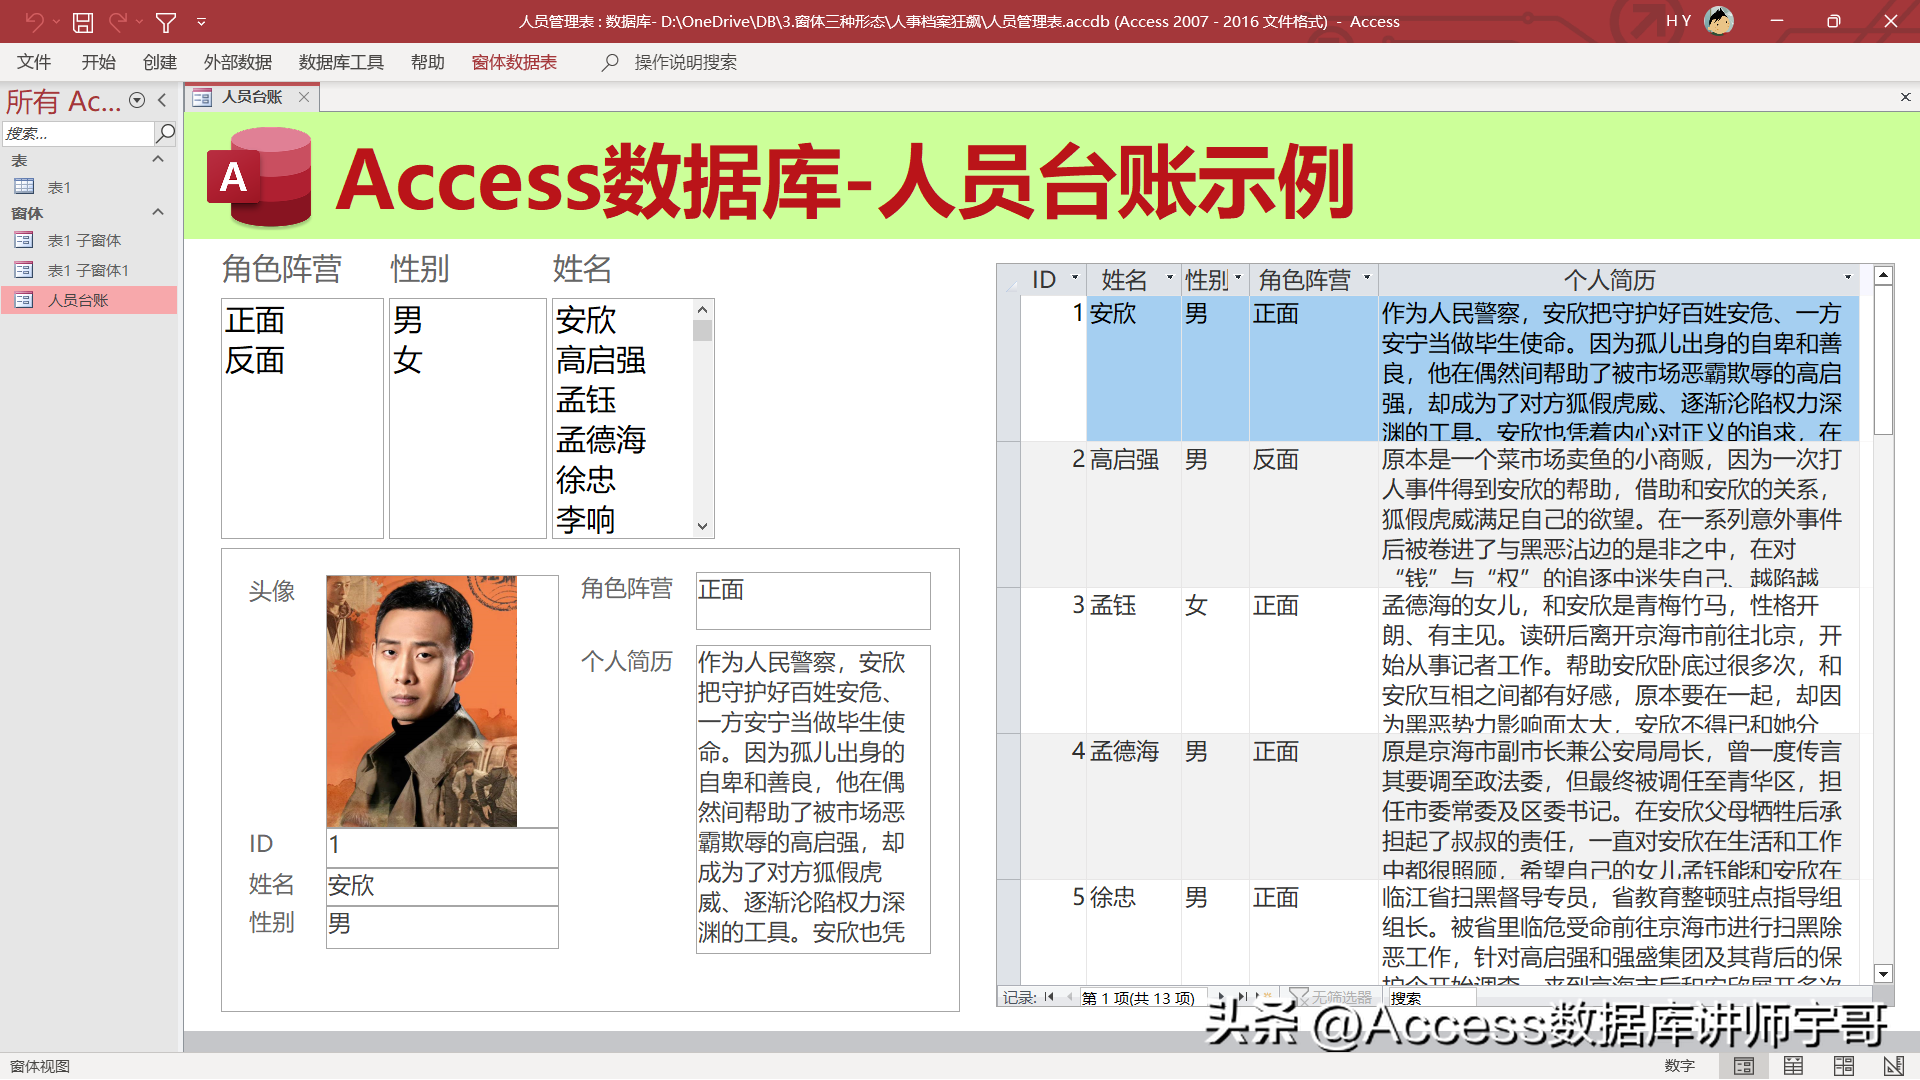Screen dimensions: 1920x1080
Task: Click 姓名 list scroll-down arrow
Action: [703, 526]
